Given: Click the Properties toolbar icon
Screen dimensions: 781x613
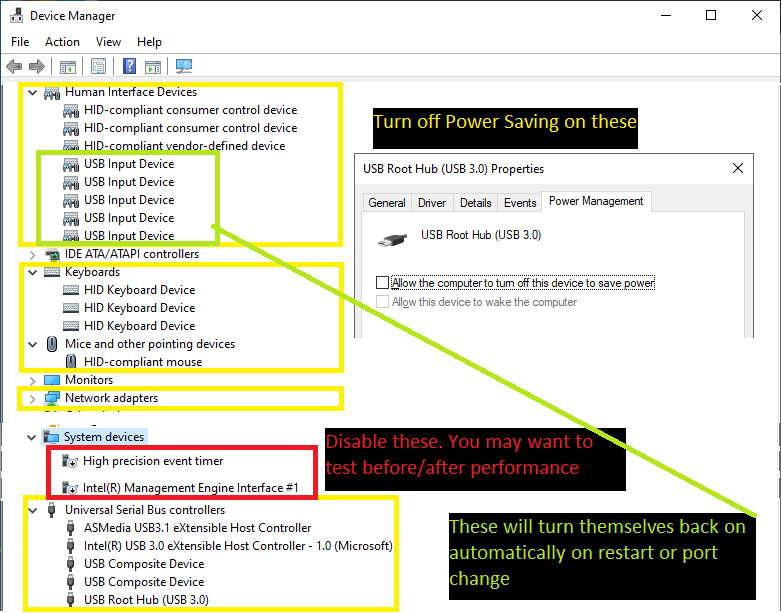Looking at the screenshot, I should click(98, 67).
